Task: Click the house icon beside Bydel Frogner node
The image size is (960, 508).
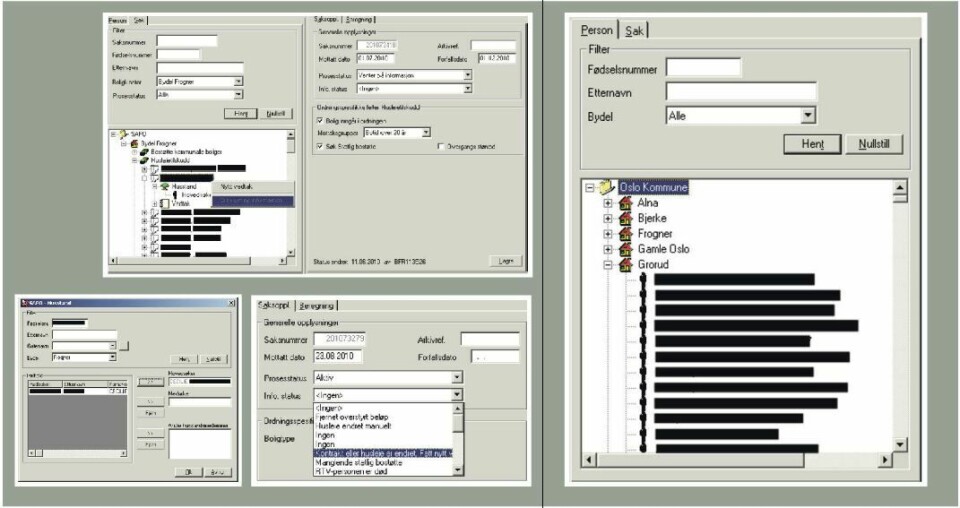Action: tap(135, 143)
